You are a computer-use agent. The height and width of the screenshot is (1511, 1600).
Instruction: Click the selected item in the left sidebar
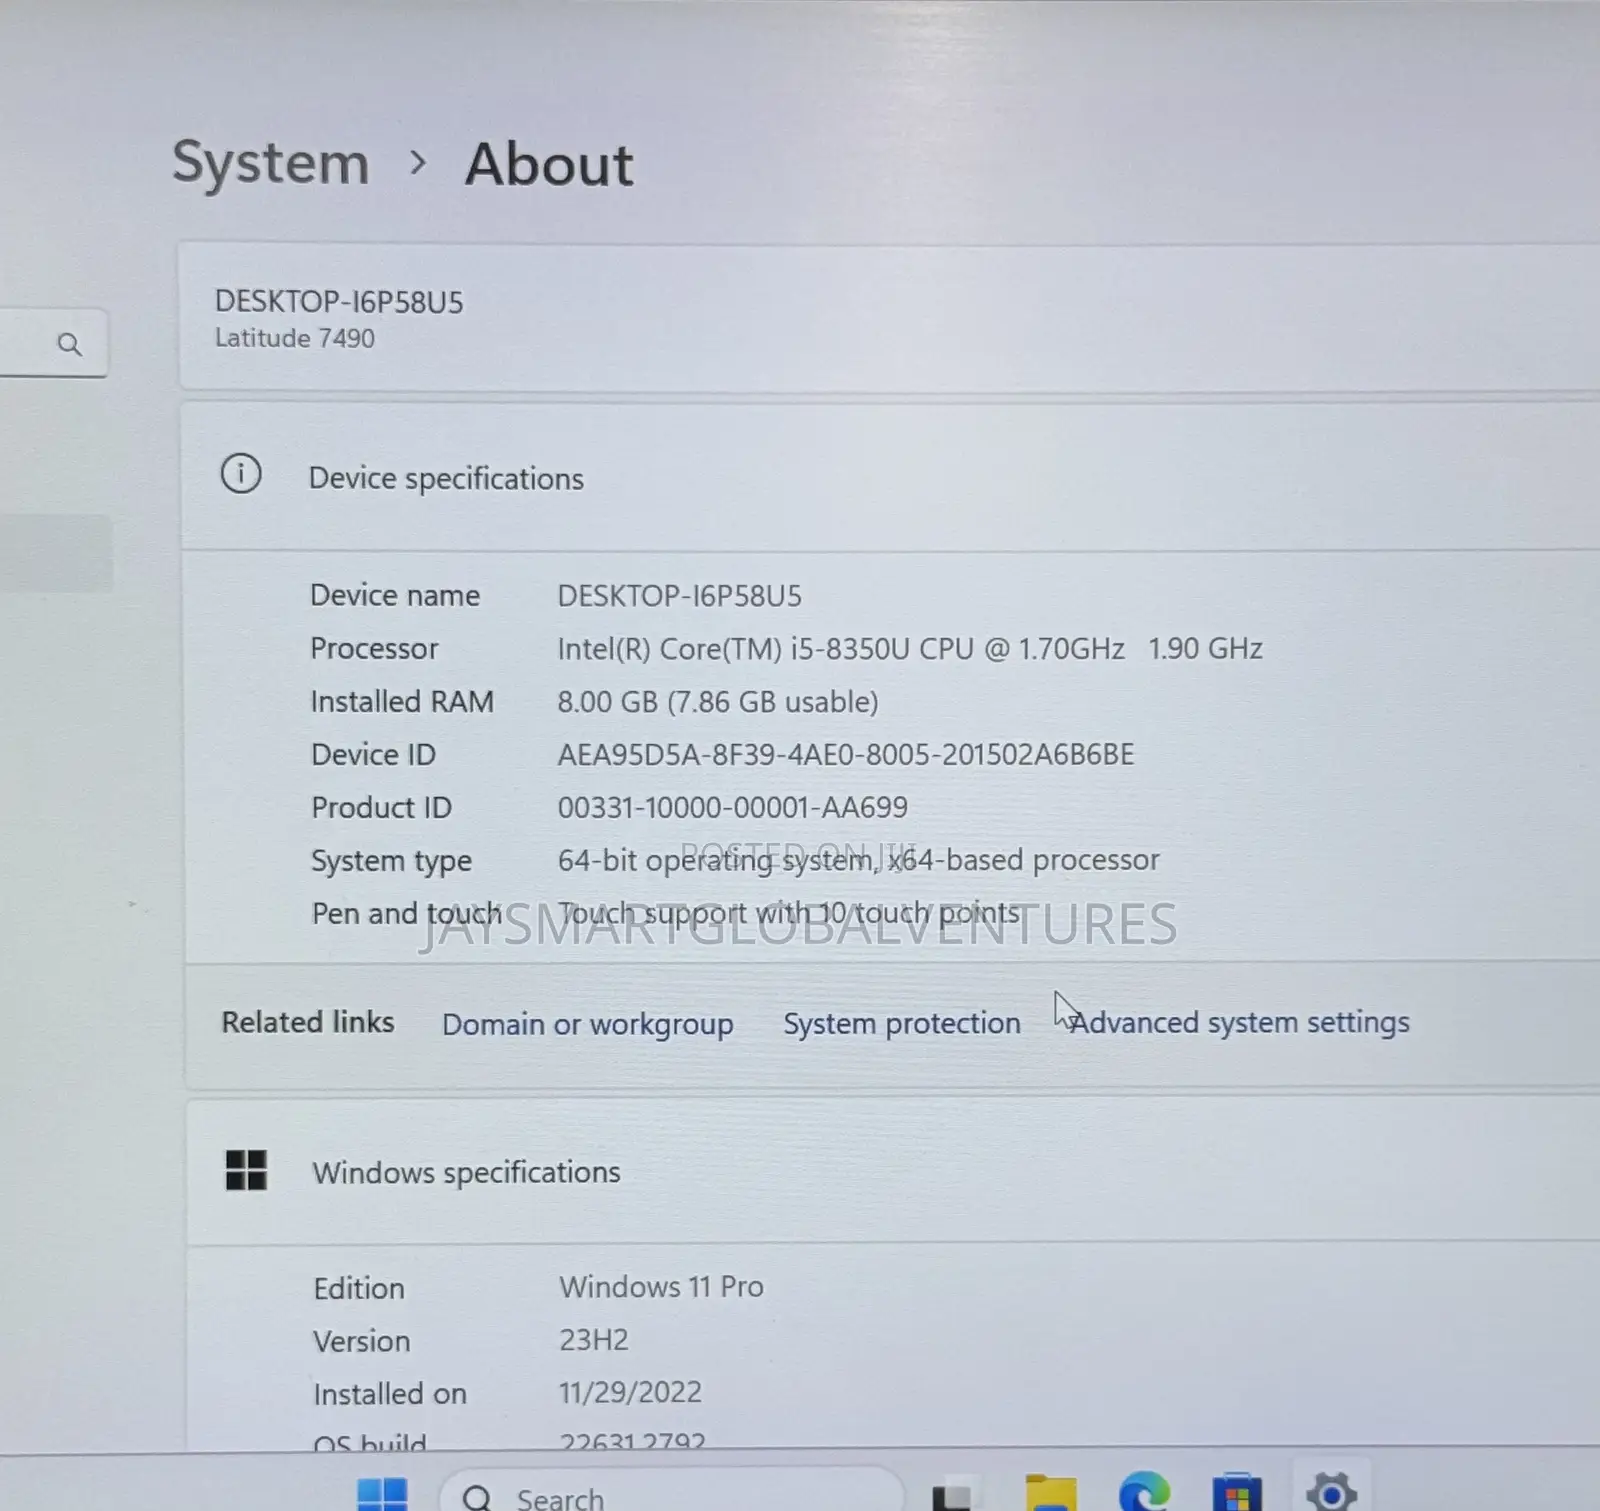point(56,553)
